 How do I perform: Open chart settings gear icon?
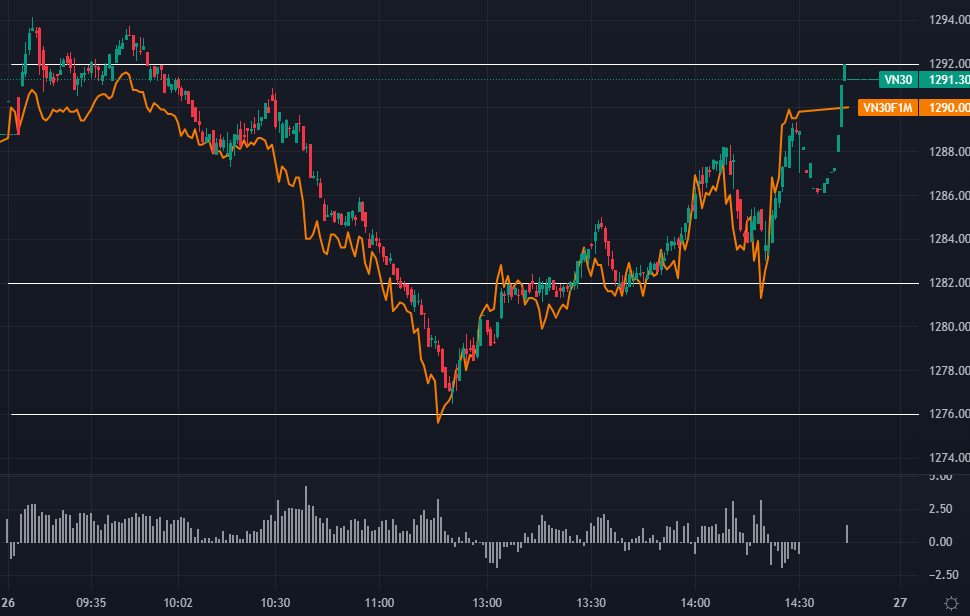(x=951, y=603)
